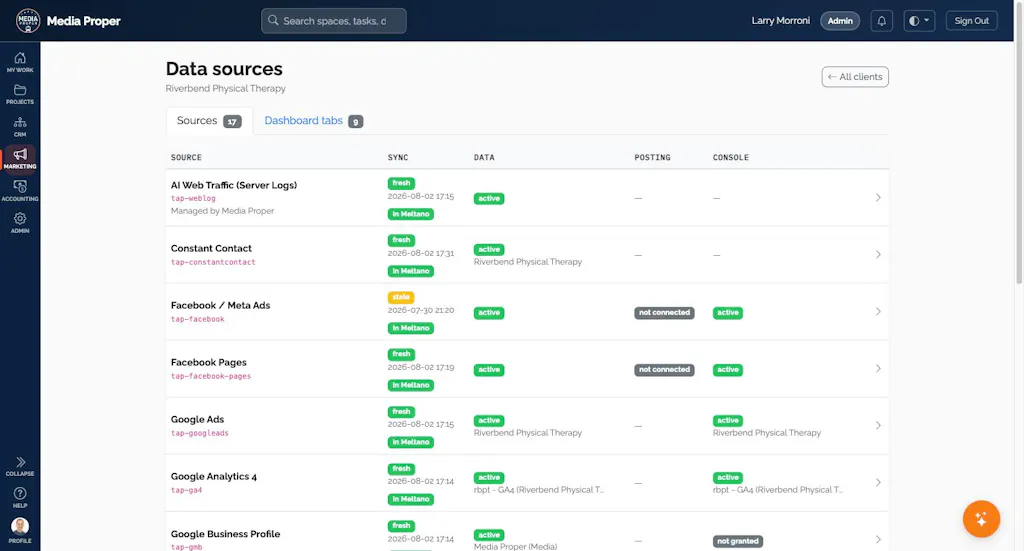Click the Constant Contact source name
The width and height of the screenshot is (1024, 551).
(x=211, y=249)
